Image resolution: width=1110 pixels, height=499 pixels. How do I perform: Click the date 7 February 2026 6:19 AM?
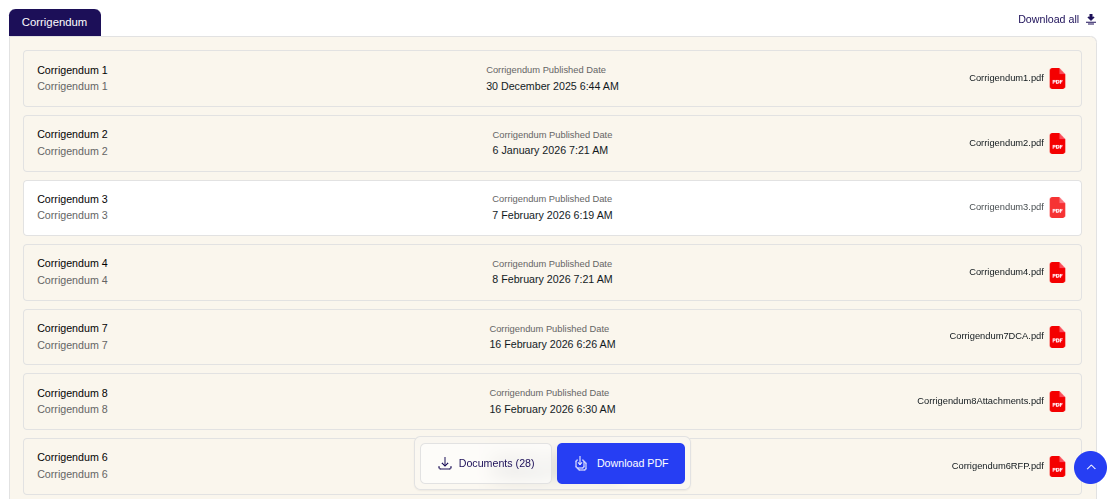pyautogui.click(x=552, y=215)
